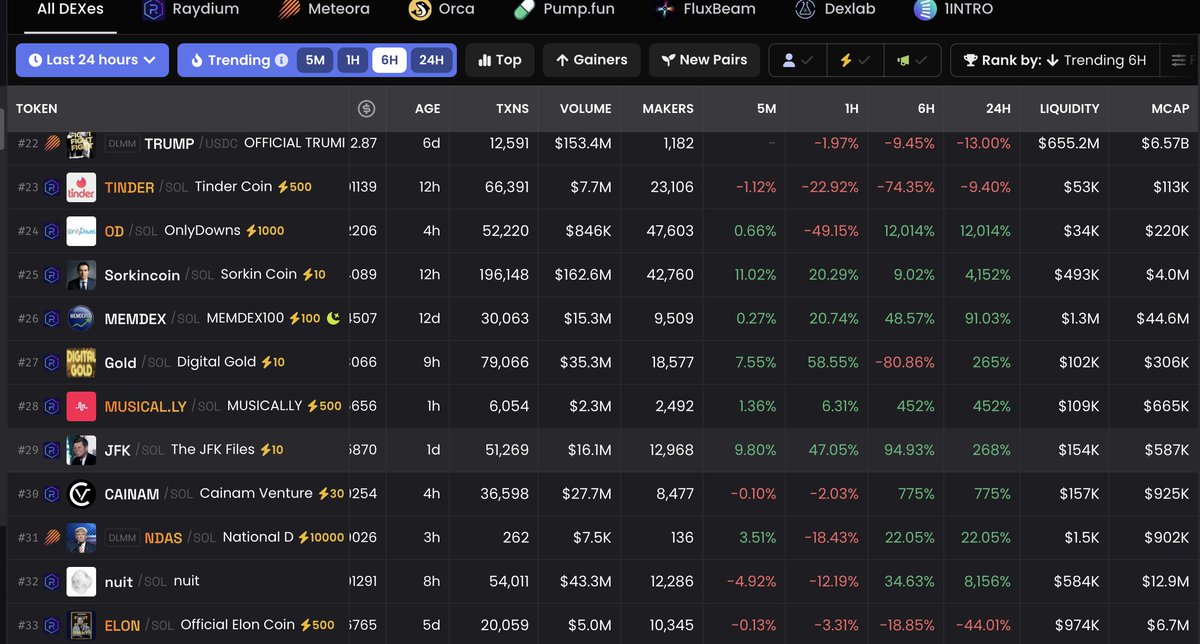
Task: Click the nuit token logo
Action: click(x=81, y=581)
